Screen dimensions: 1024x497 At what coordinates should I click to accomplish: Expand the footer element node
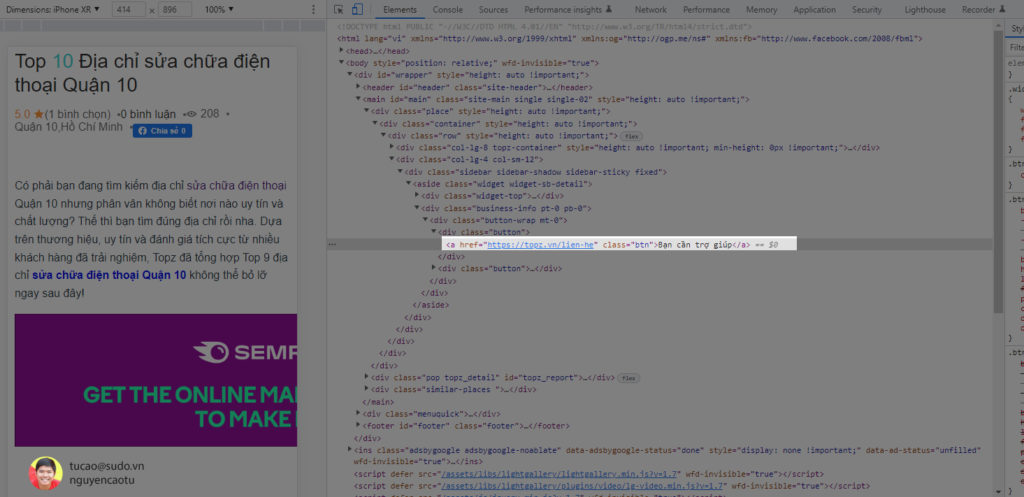[360, 425]
